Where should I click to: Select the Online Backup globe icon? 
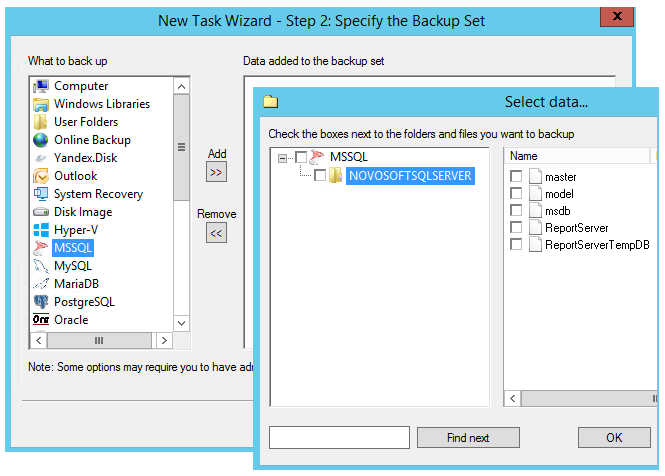41,140
